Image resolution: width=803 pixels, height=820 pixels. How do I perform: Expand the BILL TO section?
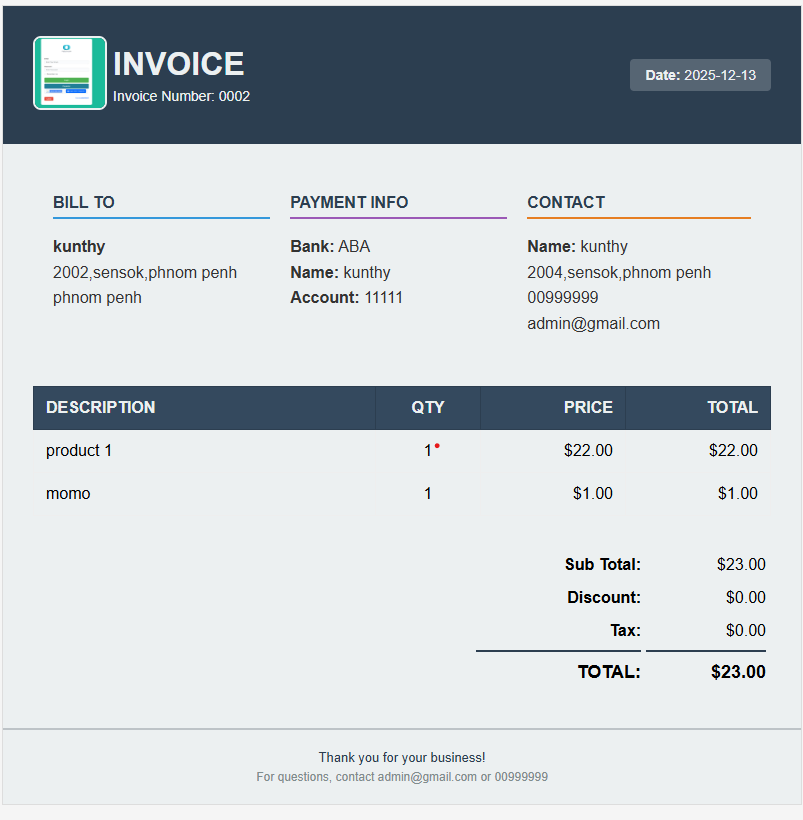click(x=83, y=202)
